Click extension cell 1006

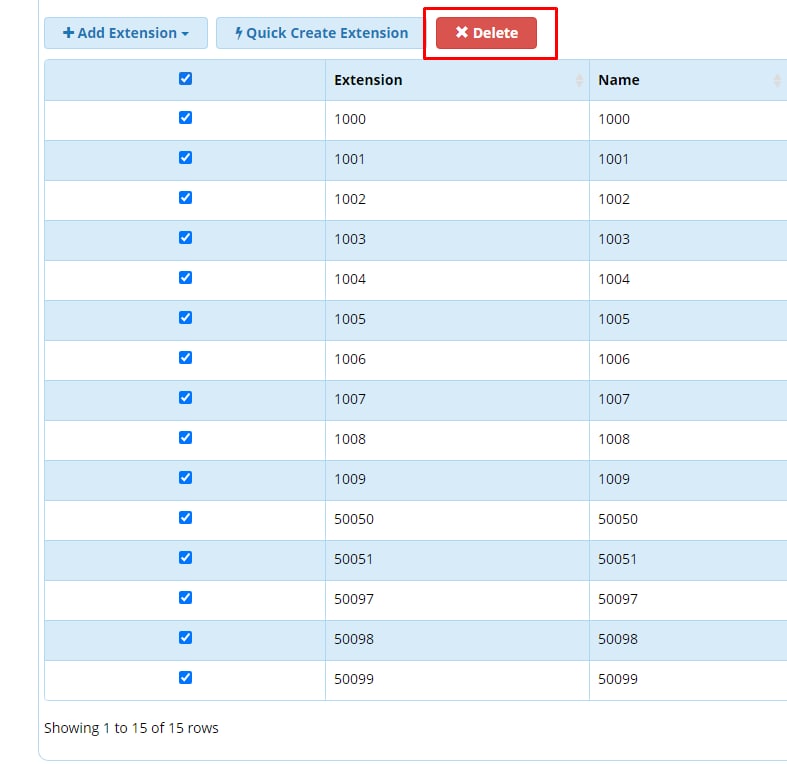coord(457,360)
